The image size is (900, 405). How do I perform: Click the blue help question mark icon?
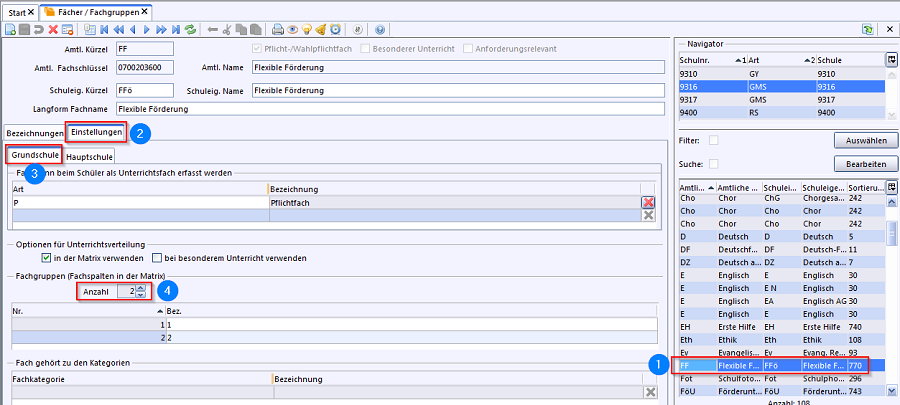(379, 29)
